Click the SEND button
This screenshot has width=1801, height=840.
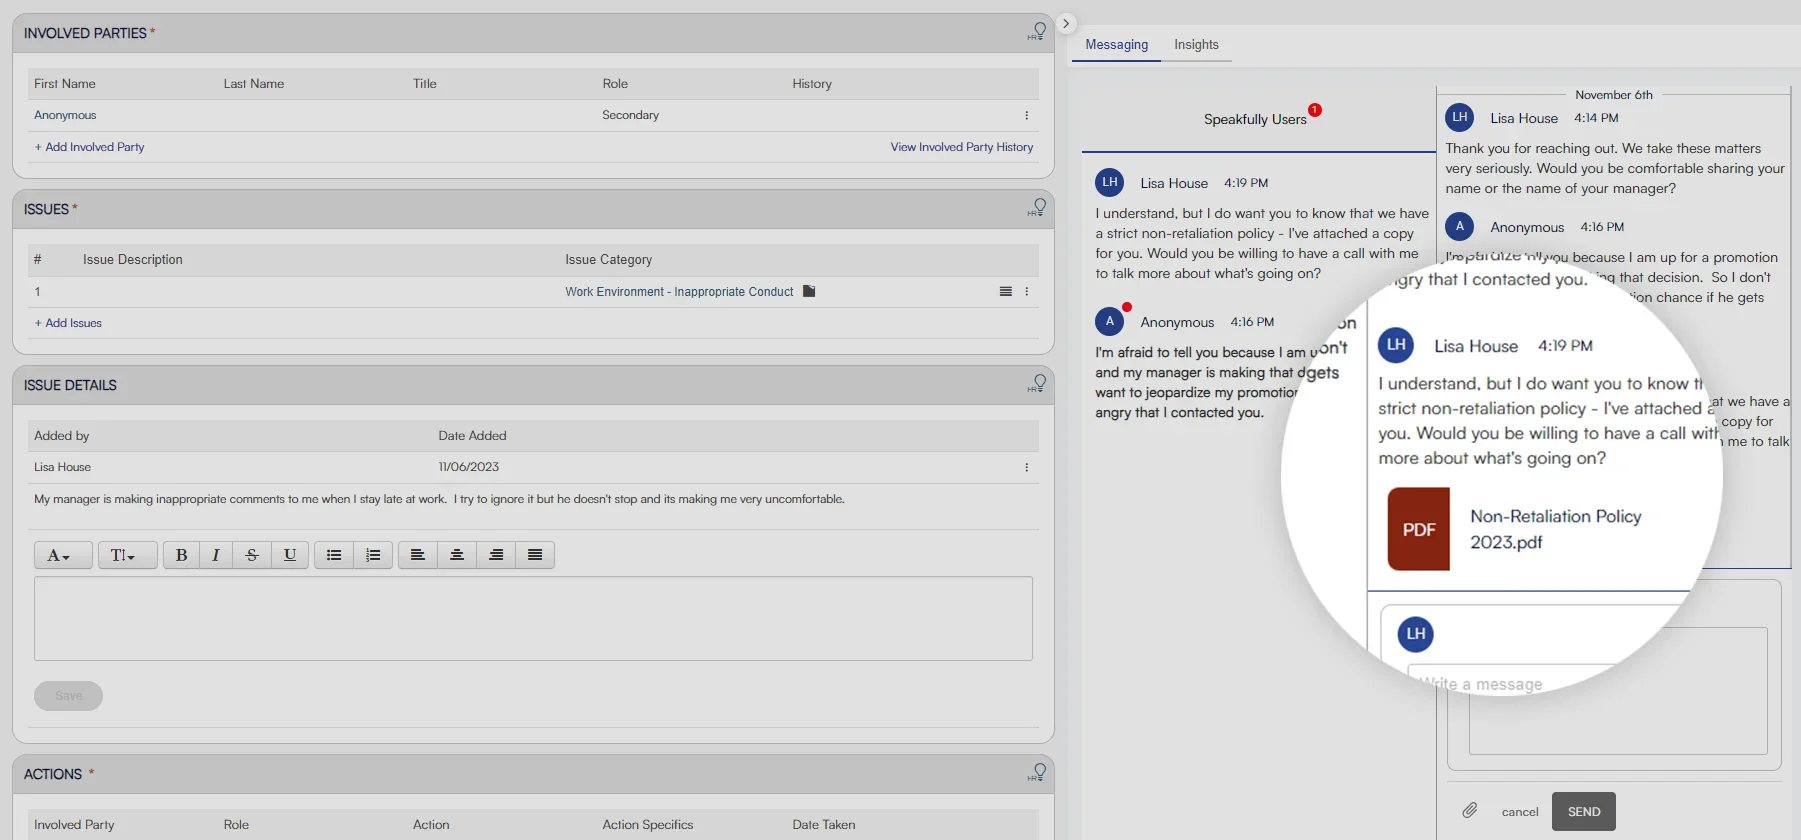coord(1584,812)
